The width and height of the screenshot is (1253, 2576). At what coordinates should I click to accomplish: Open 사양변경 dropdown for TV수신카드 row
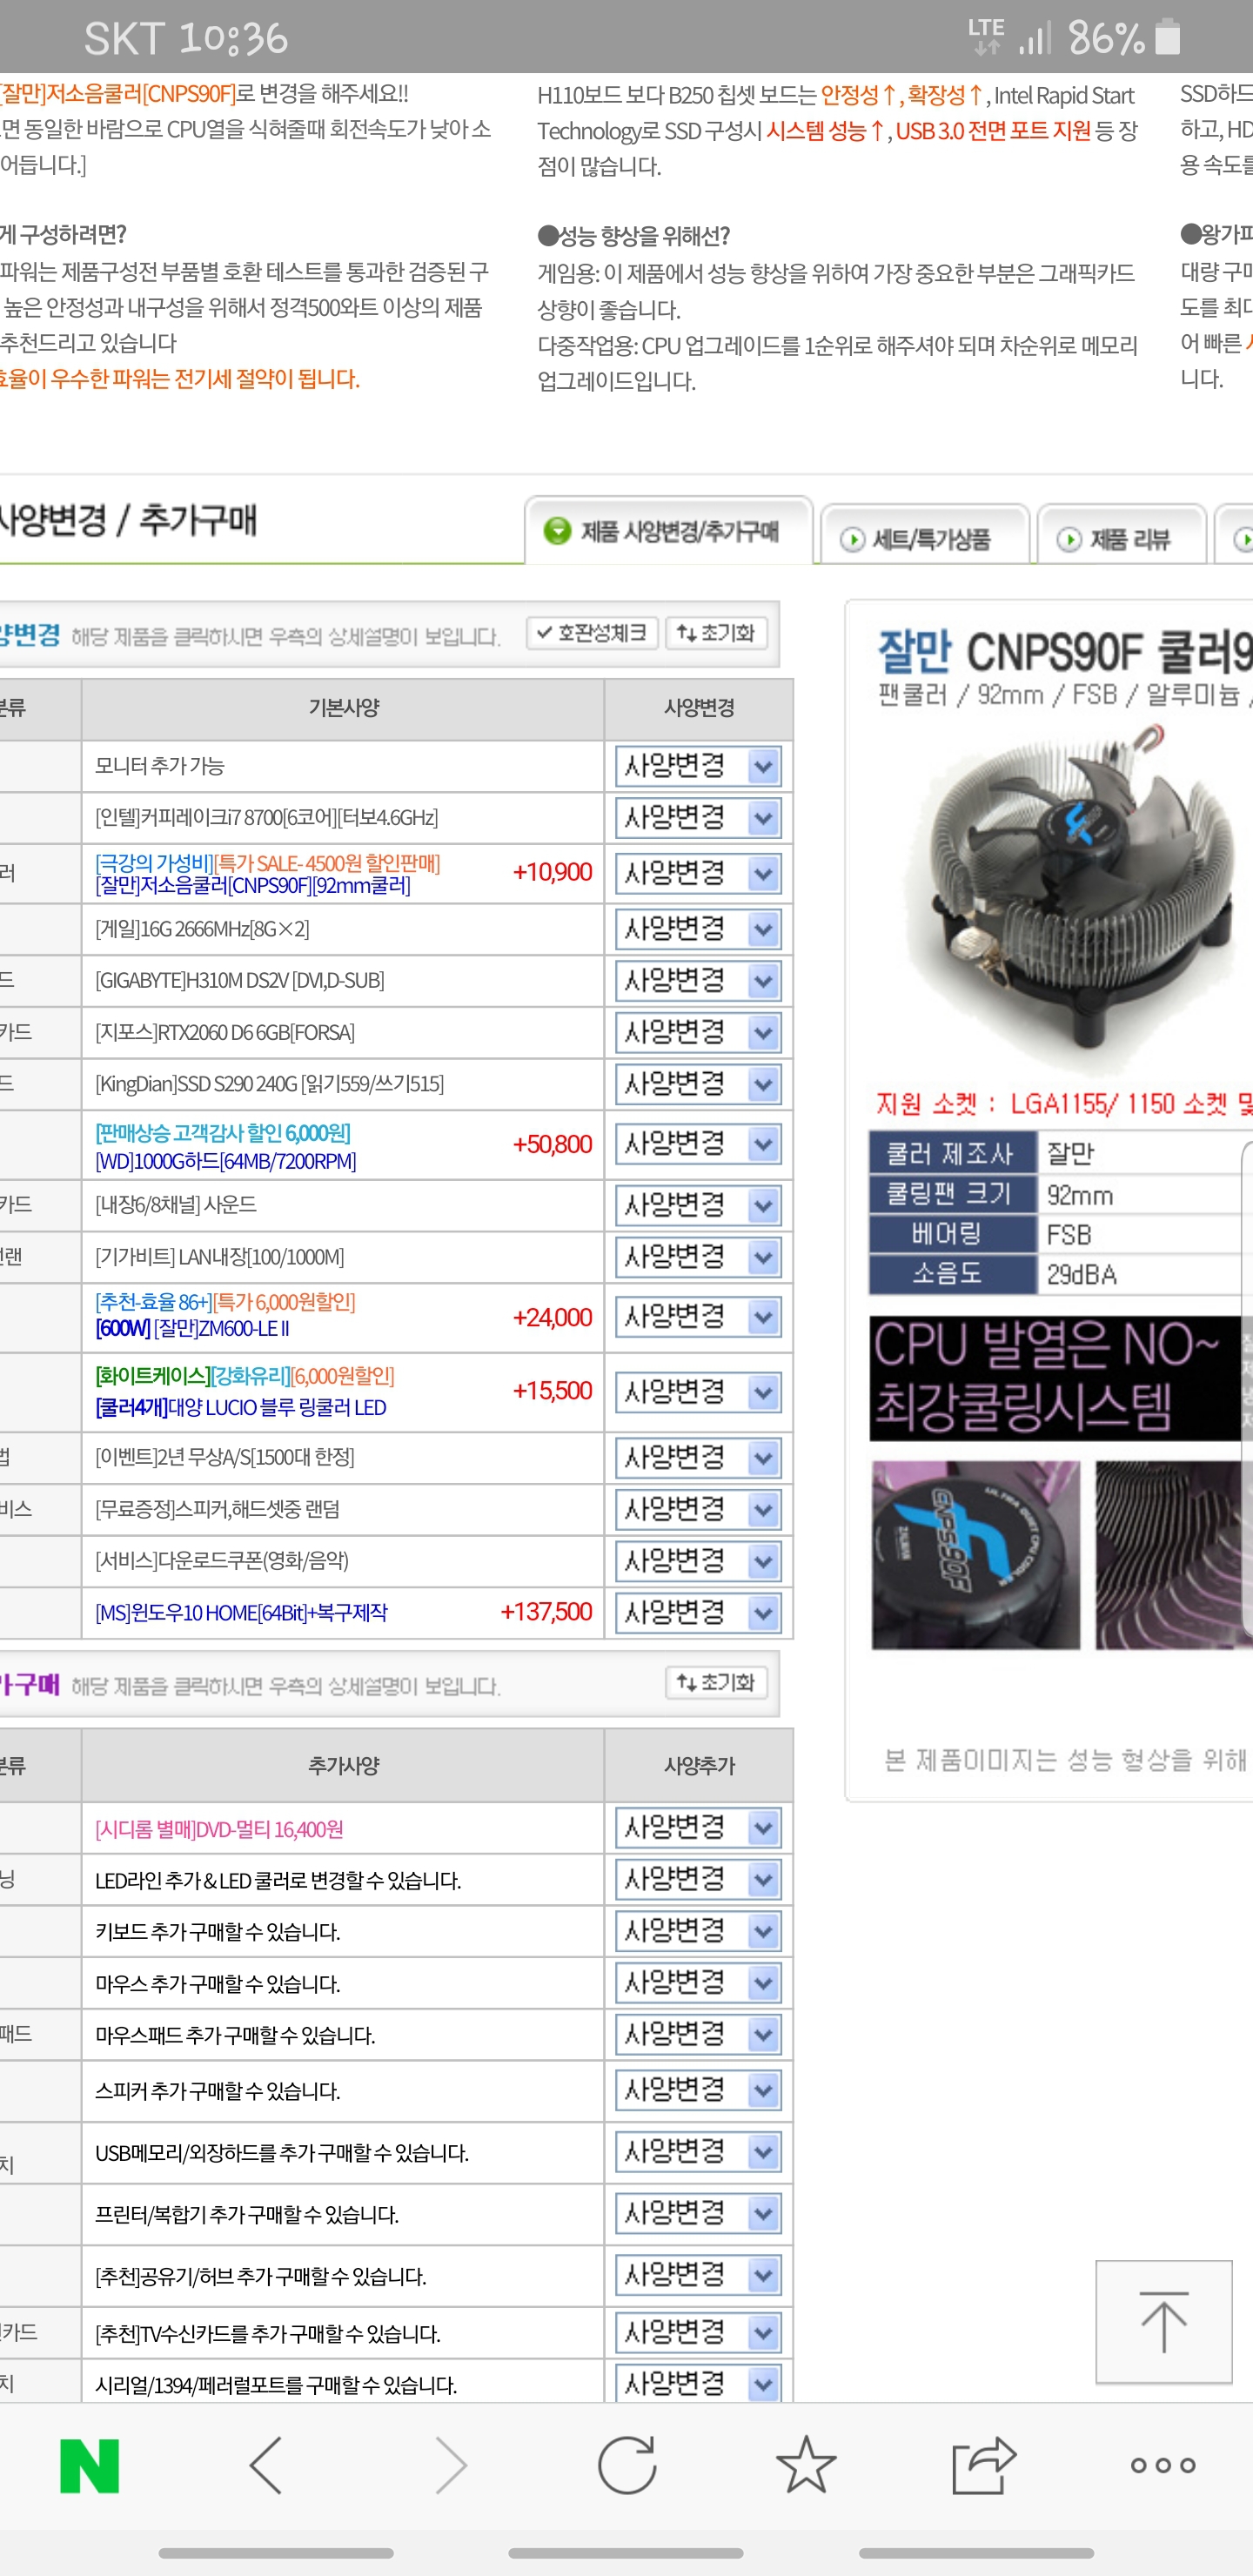(698, 2333)
